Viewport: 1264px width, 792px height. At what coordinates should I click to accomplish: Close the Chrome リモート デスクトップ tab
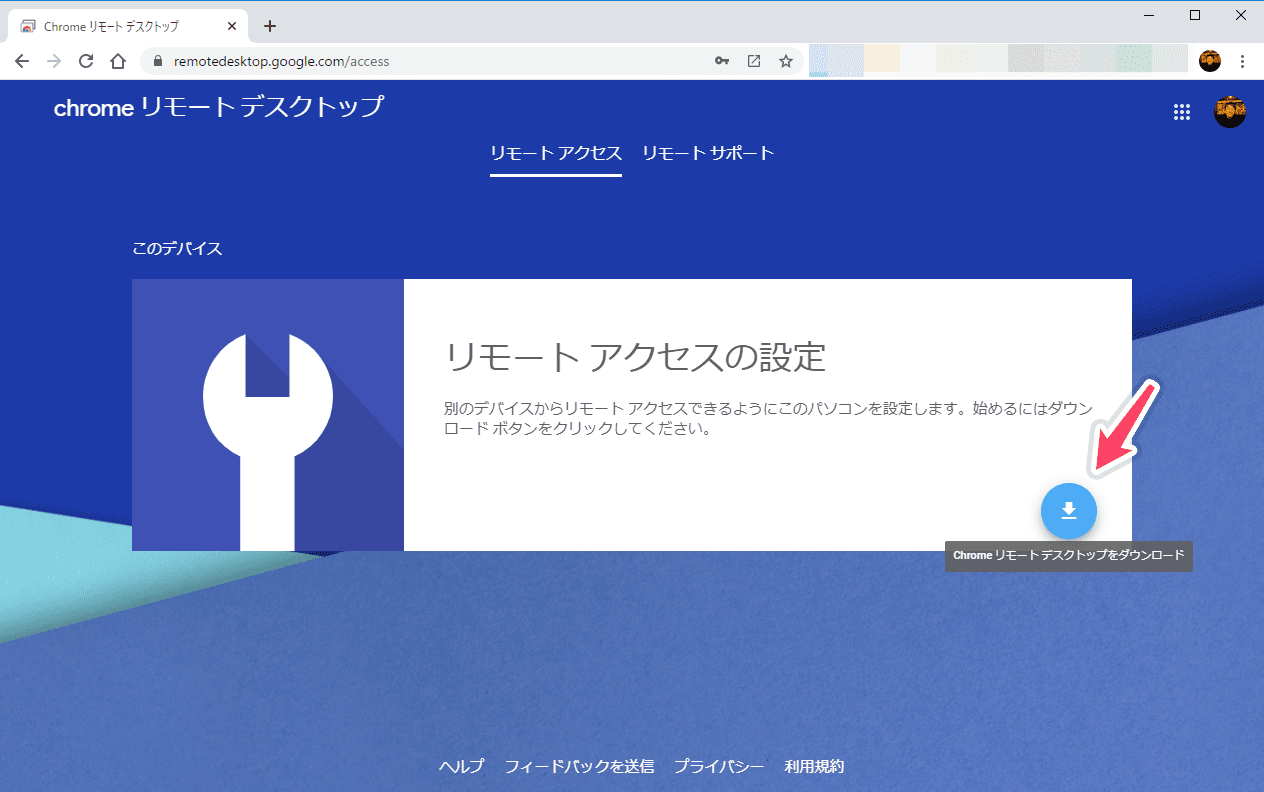click(x=232, y=26)
